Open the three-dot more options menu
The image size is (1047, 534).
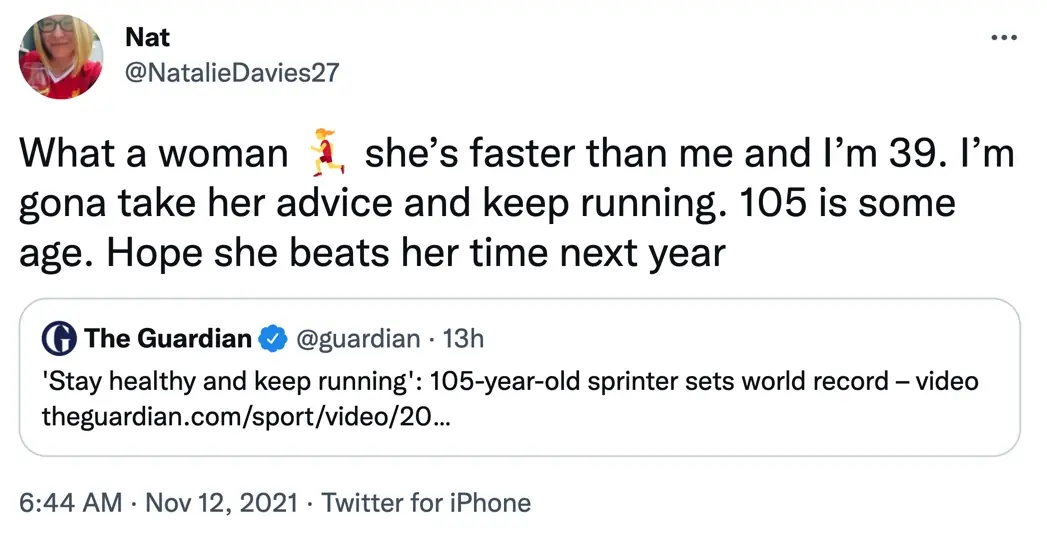tap(1002, 38)
